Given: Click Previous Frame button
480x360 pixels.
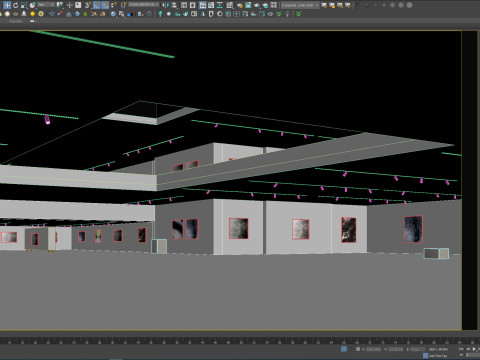Looking at the screenshot, I should tap(468, 349).
